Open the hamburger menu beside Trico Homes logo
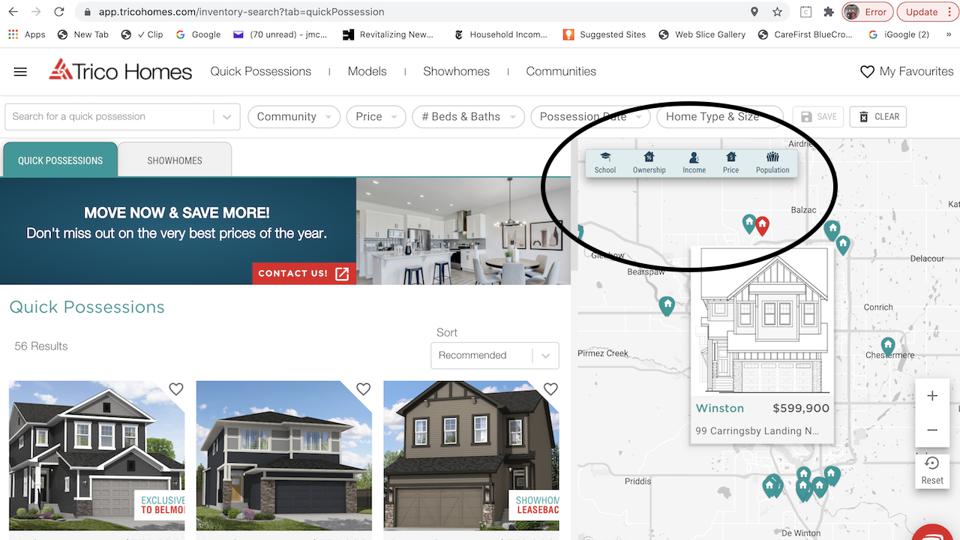 [x=21, y=72]
